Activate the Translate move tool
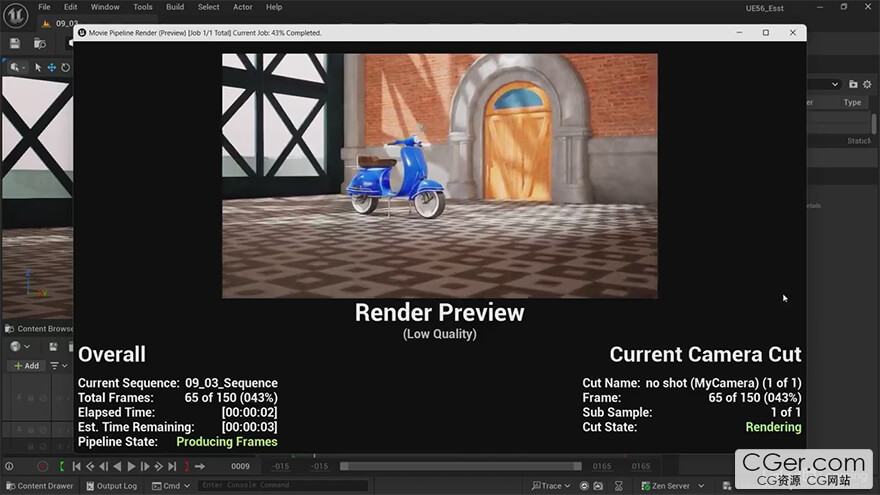The height and width of the screenshot is (495, 880). [52, 68]
